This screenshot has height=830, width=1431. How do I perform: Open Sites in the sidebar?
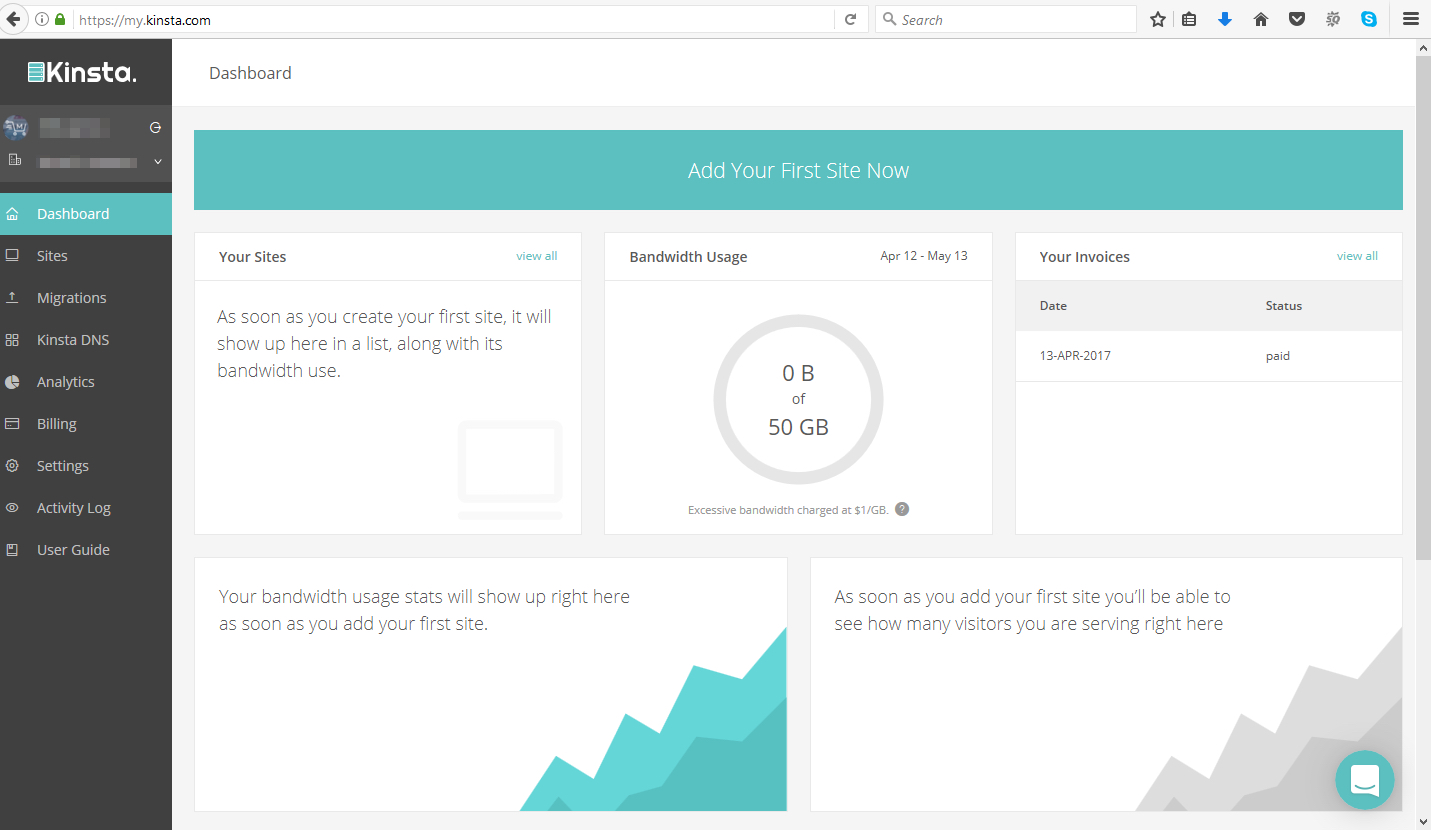[52, 256]
